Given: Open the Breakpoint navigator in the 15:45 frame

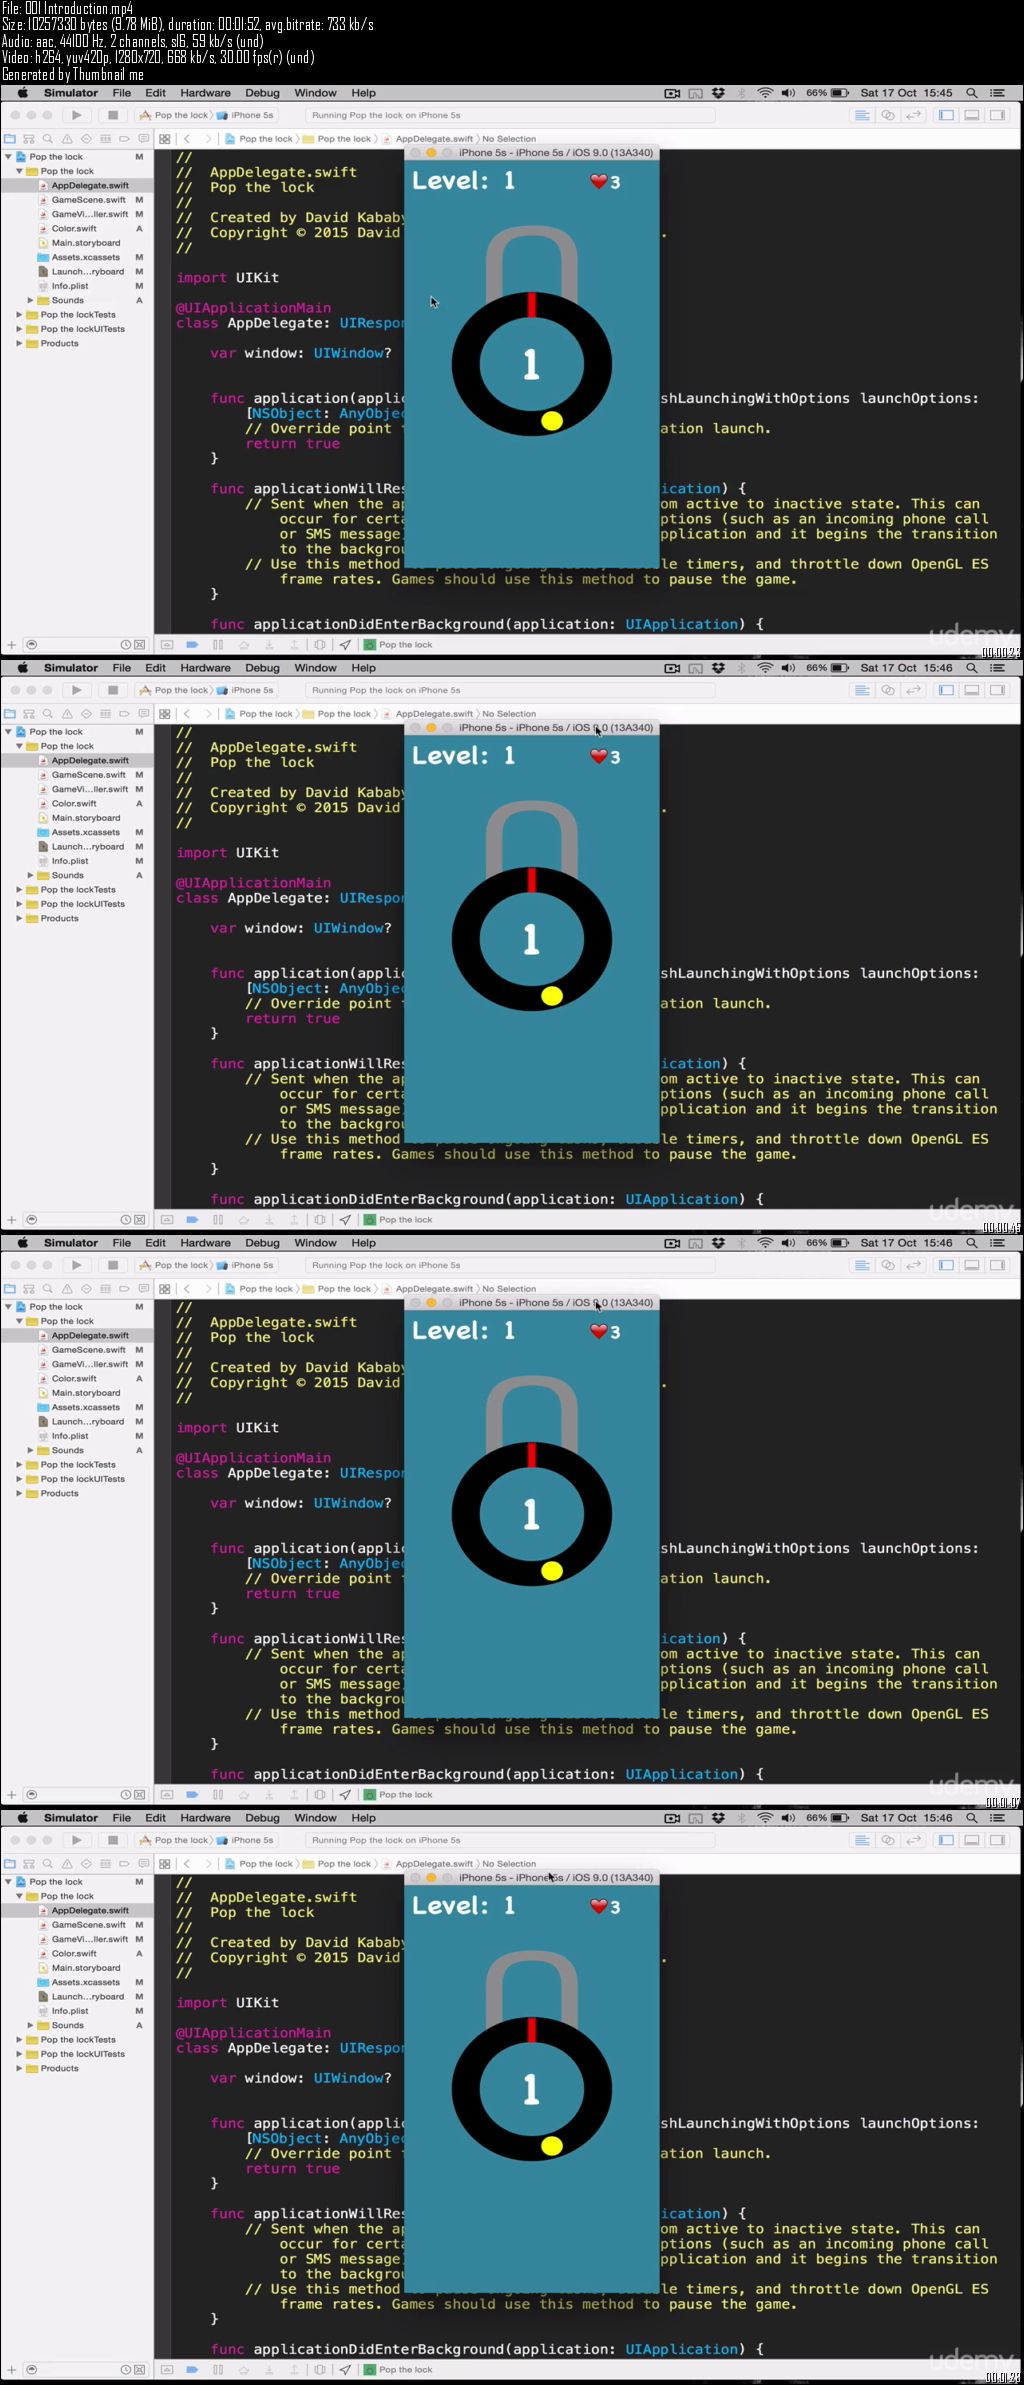Looking at the screenshot, I should 124,139.
